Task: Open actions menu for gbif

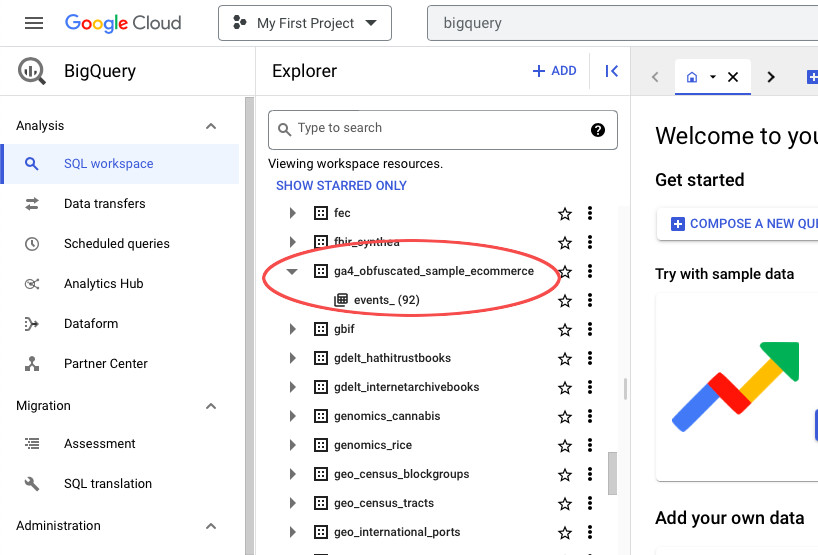Action: coord(590,329)
